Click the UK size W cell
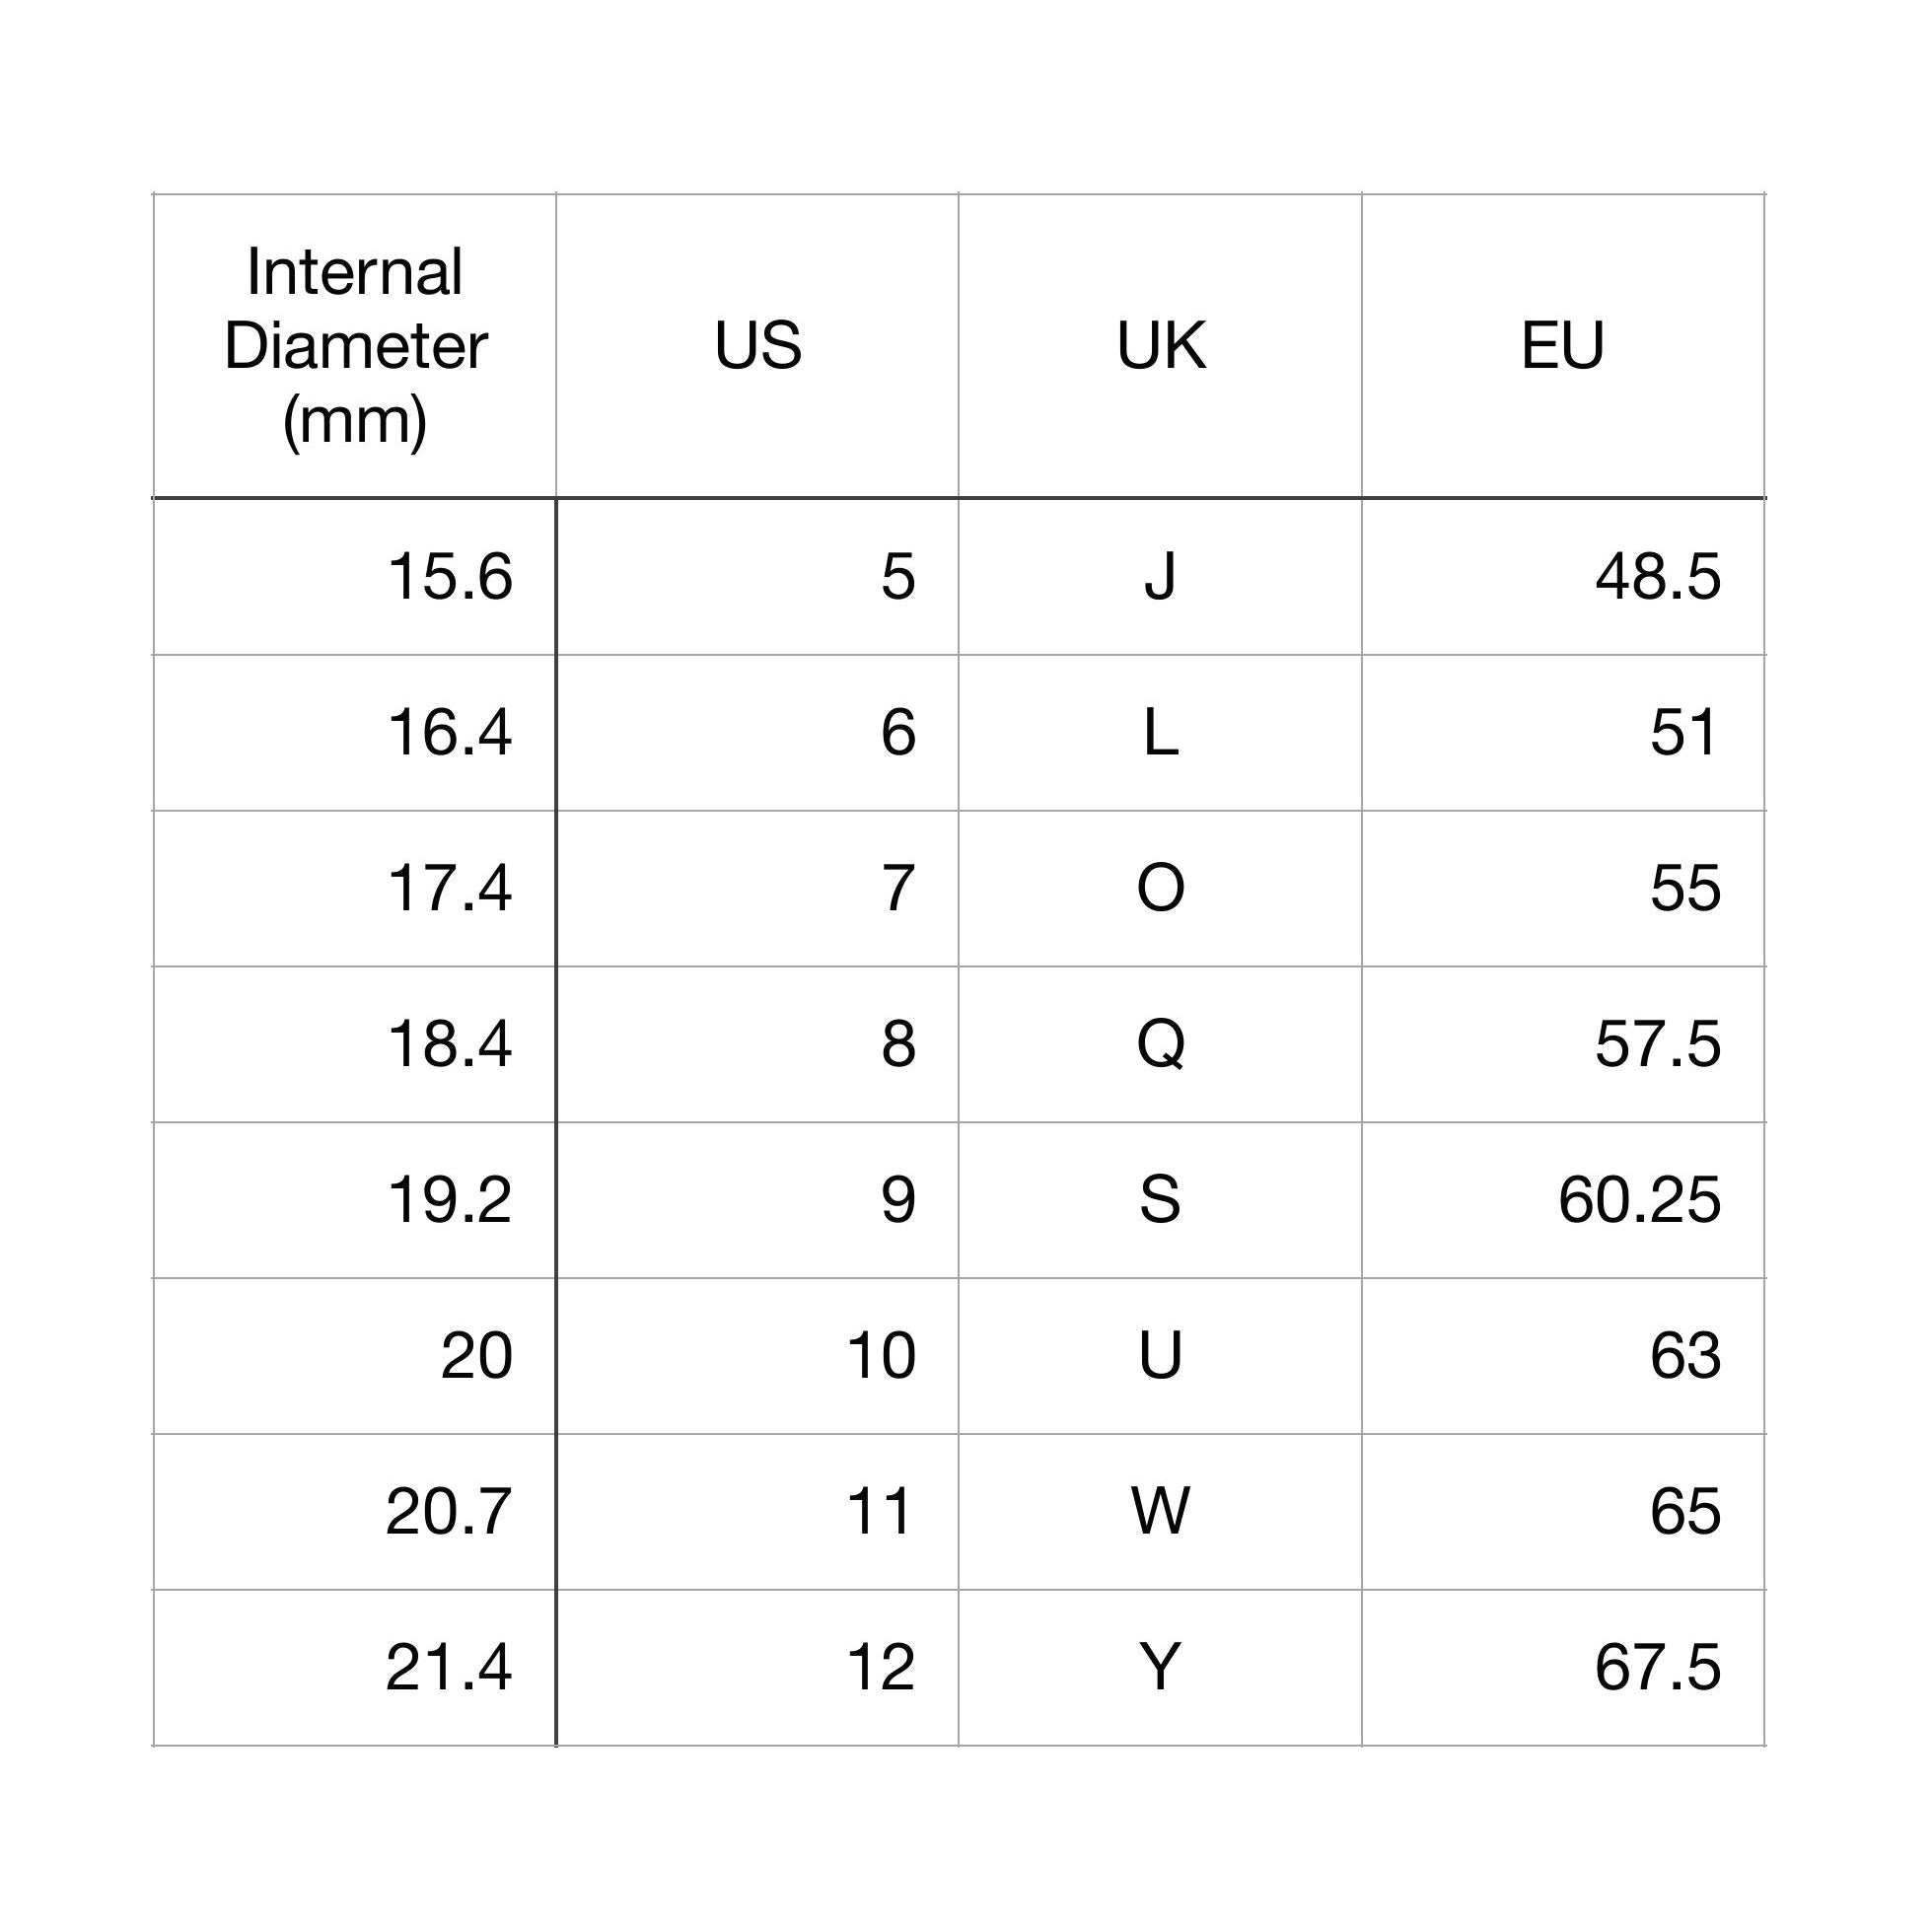This screenshot has width=1932, height=1932. coord(1160,1511)
